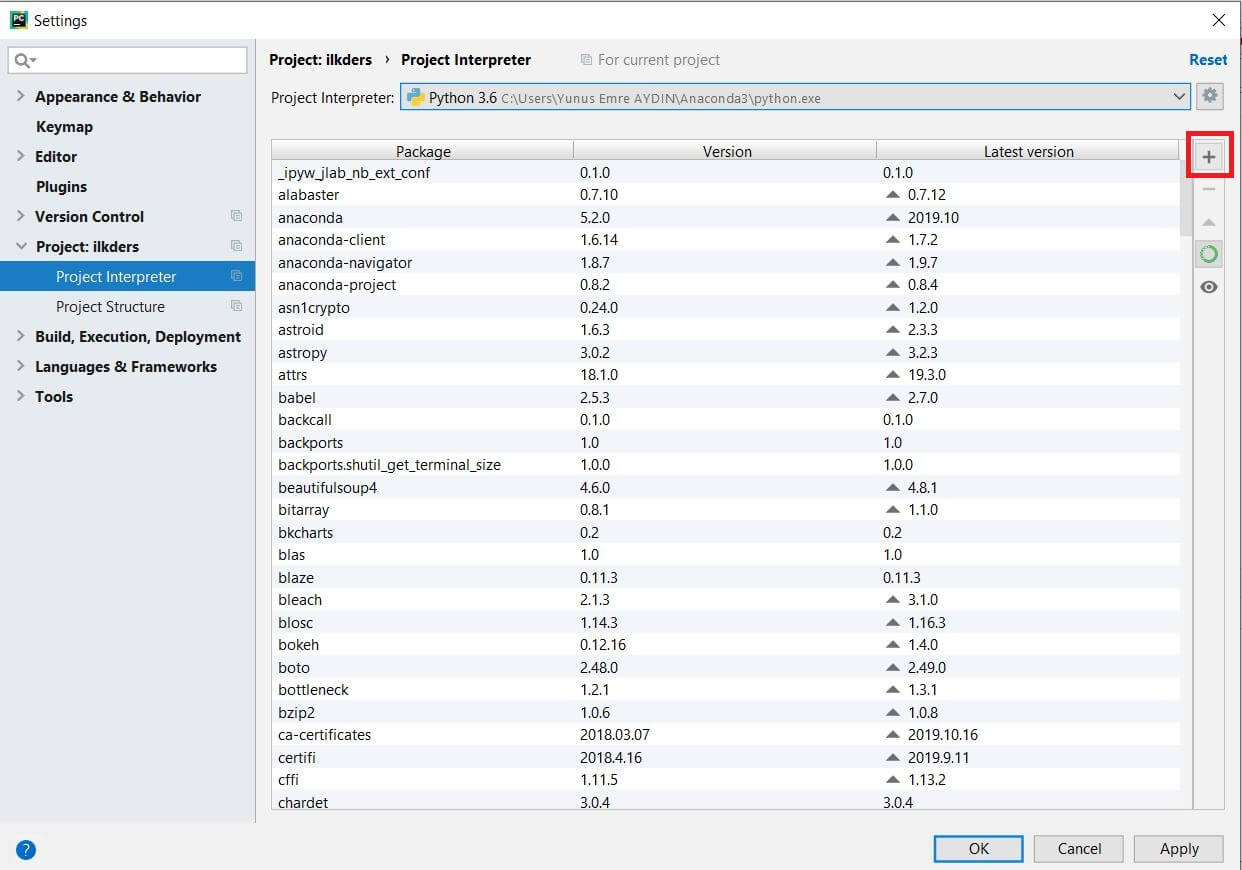Select the beautifulsoup4 package
This screenshot has width=1242, height=870.
(x=726, y=487)
